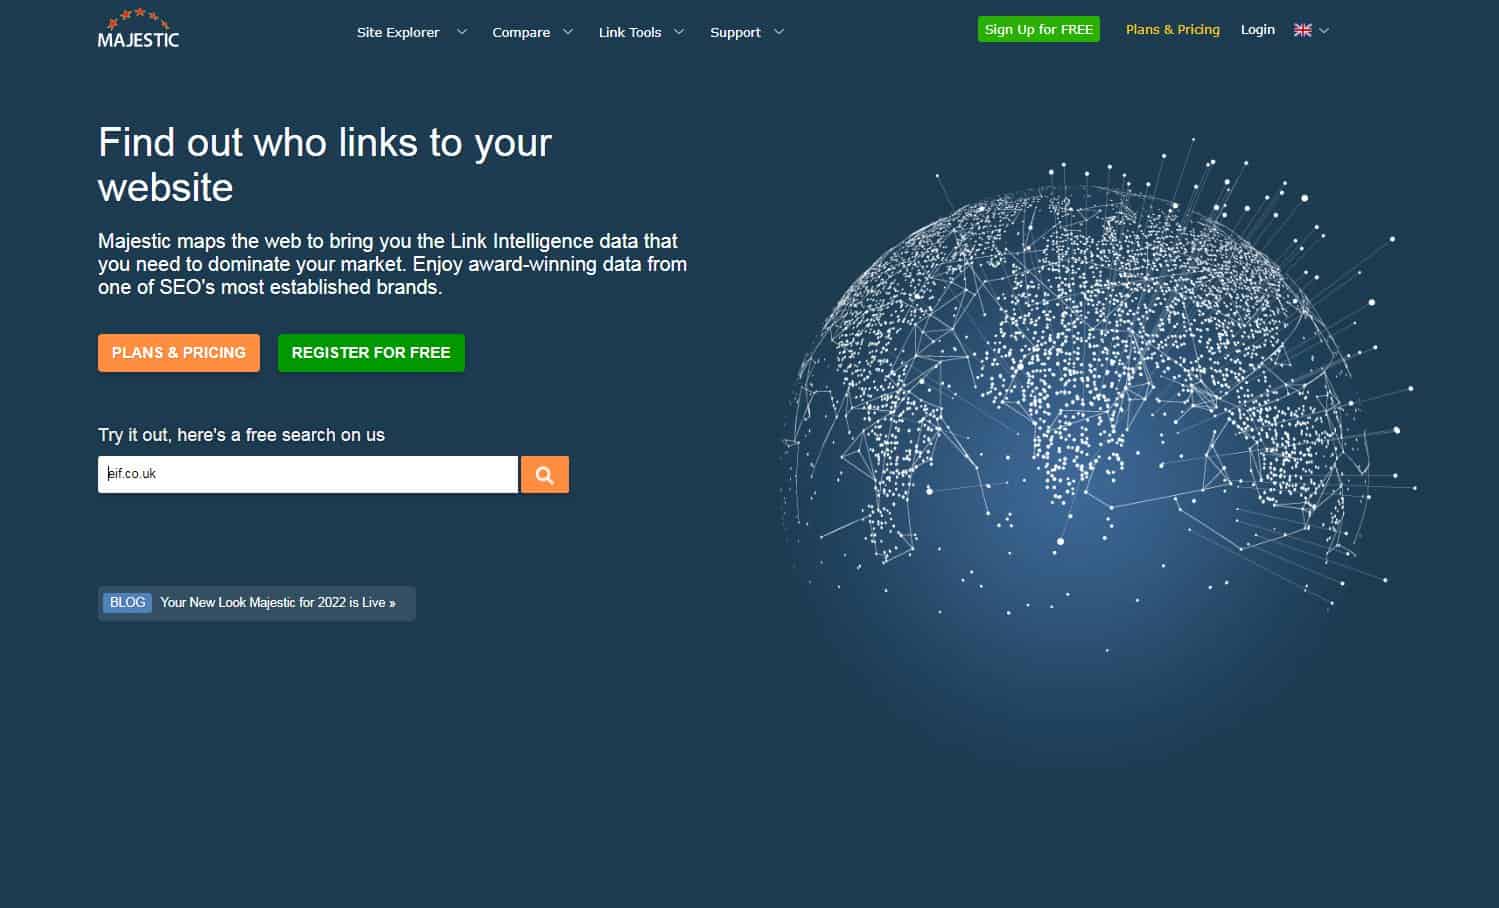The height and width of the screenshot is (908, 1499).
Task: Click Sign Up for FREE button
Action: click(x=1039, y=29)
